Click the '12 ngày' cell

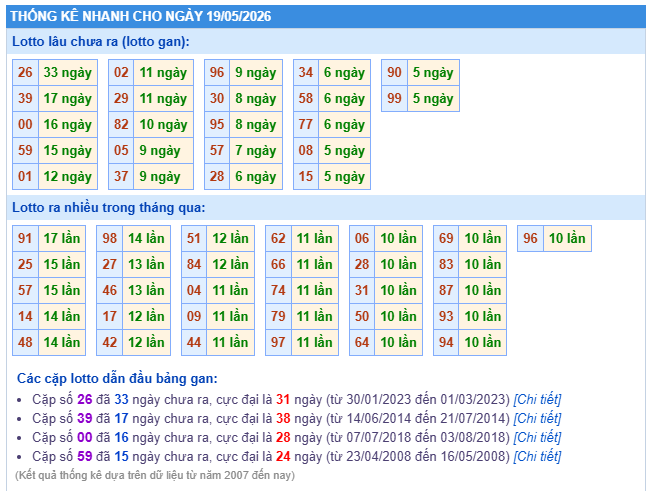pyautogui.click(x=68, y=177)
